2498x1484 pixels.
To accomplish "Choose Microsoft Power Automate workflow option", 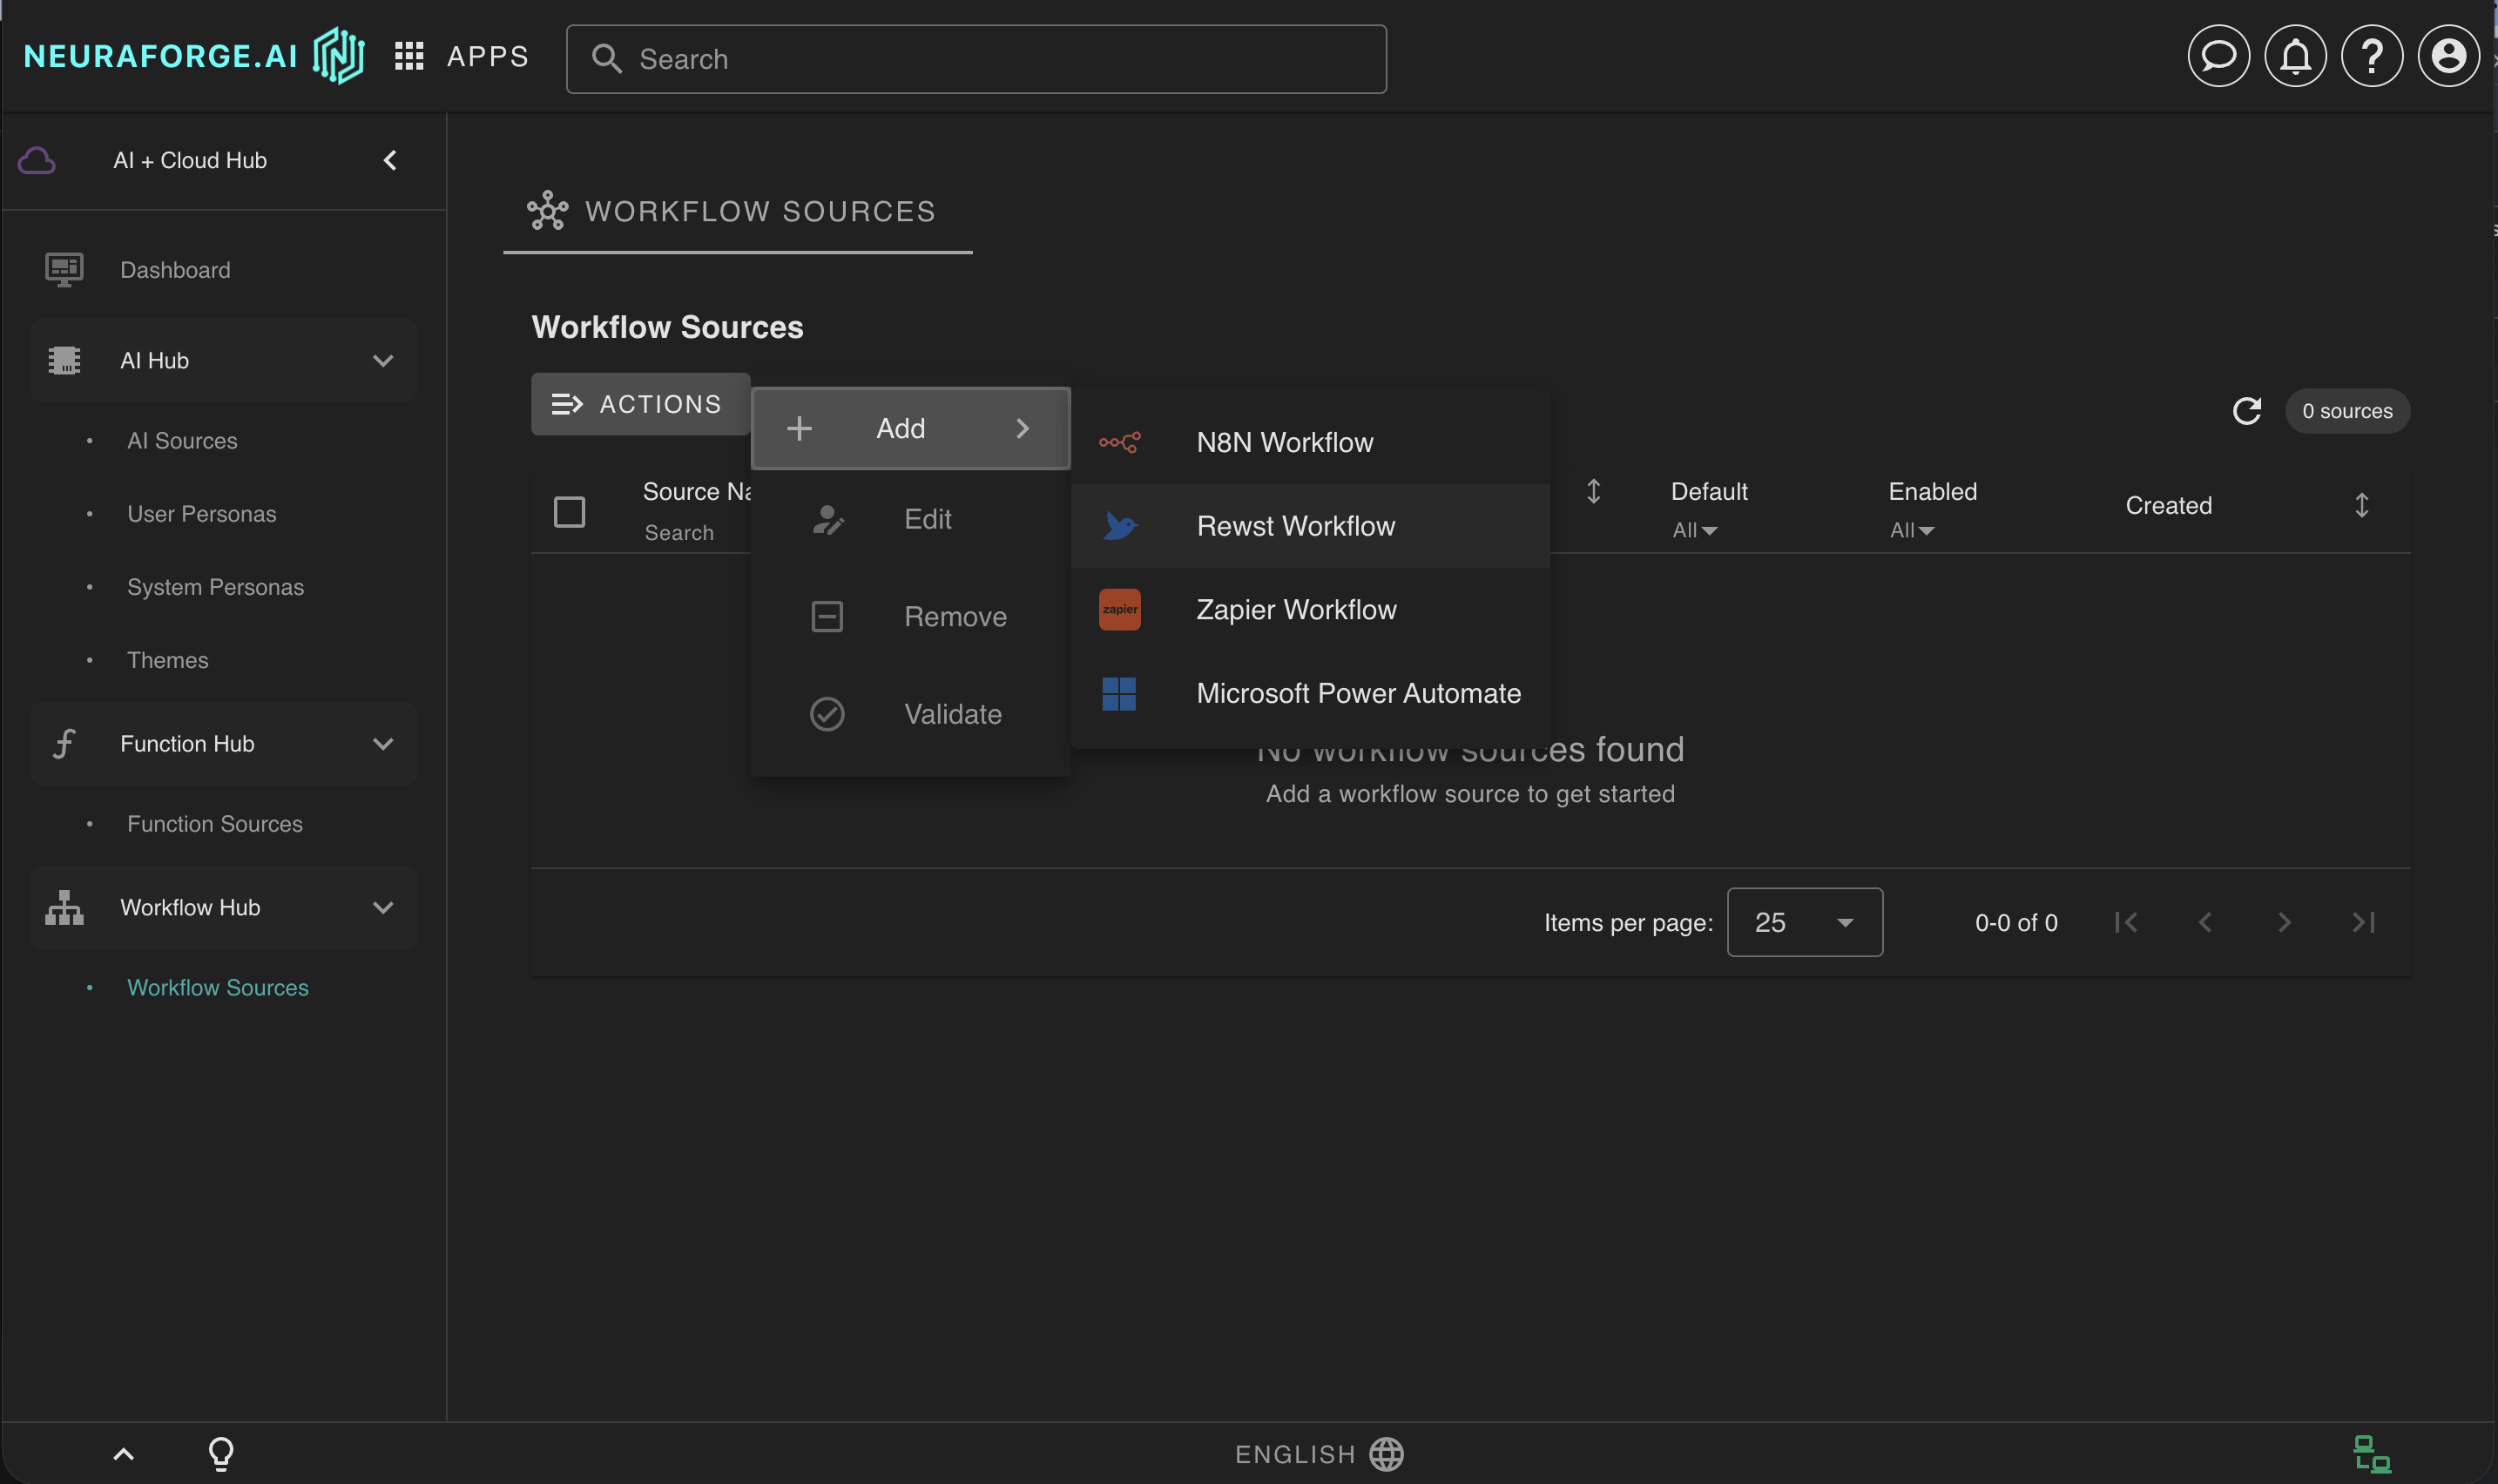I will tap(1357, 692).
